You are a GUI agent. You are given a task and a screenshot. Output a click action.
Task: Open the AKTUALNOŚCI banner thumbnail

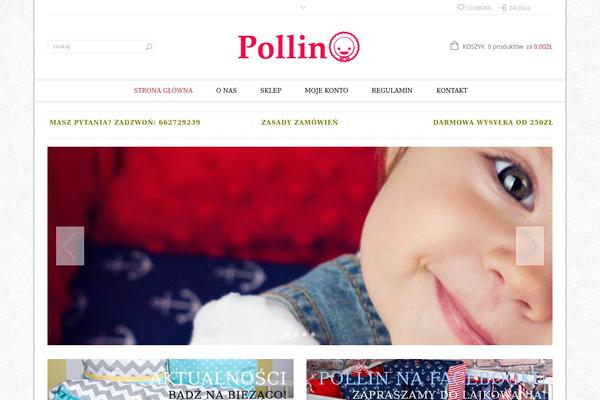pos(170,379)
